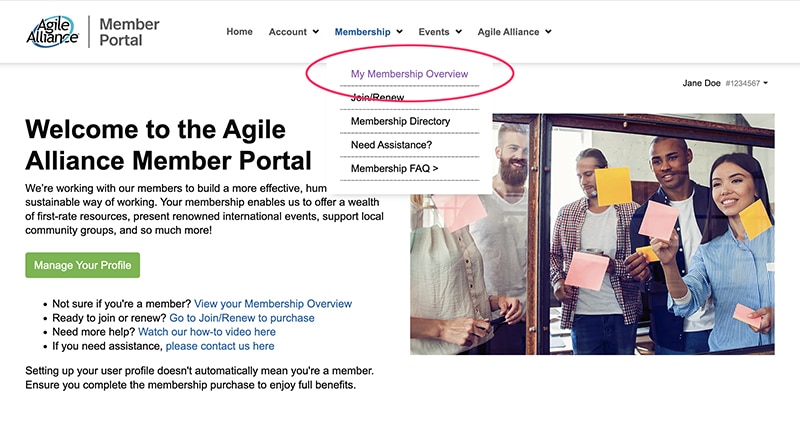The height and width of the screenshot is (425, 800).
Task: Open Watch our how-to video here link
Action: pyautogui.click(x=207, y=332)
